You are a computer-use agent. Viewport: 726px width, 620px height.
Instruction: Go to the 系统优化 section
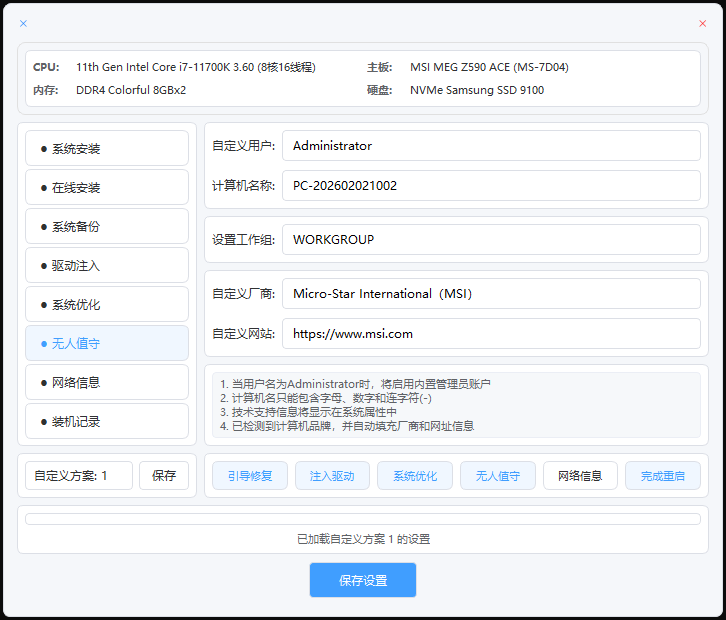pyautogui.click(x=107, y=304)
